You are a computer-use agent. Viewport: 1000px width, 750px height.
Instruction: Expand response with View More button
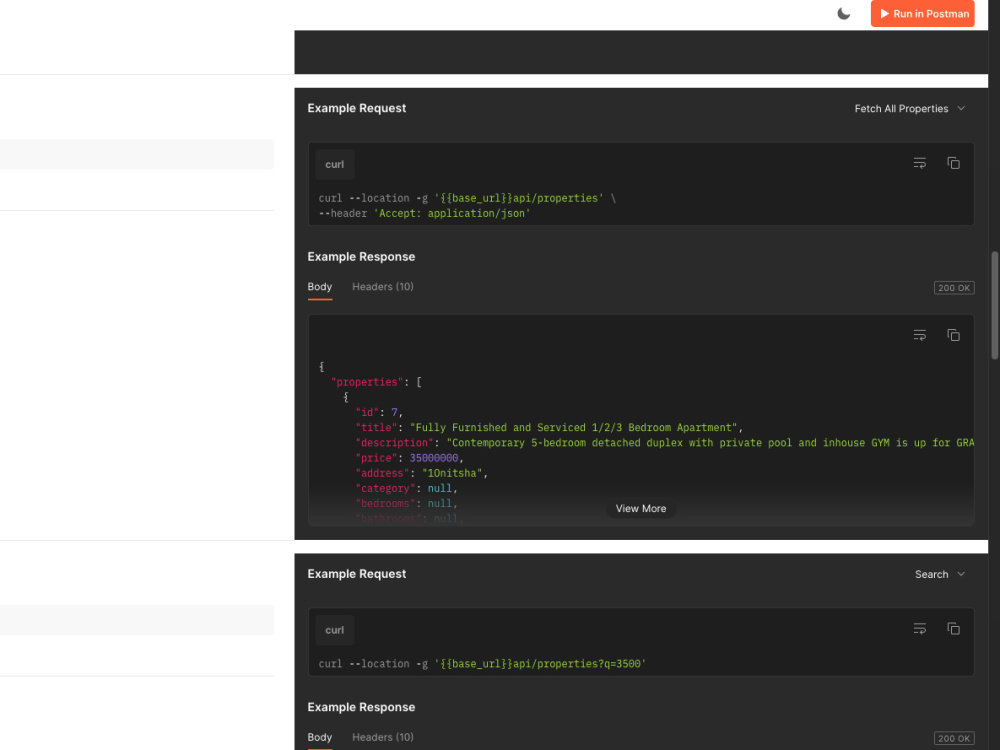coord(641,508)
